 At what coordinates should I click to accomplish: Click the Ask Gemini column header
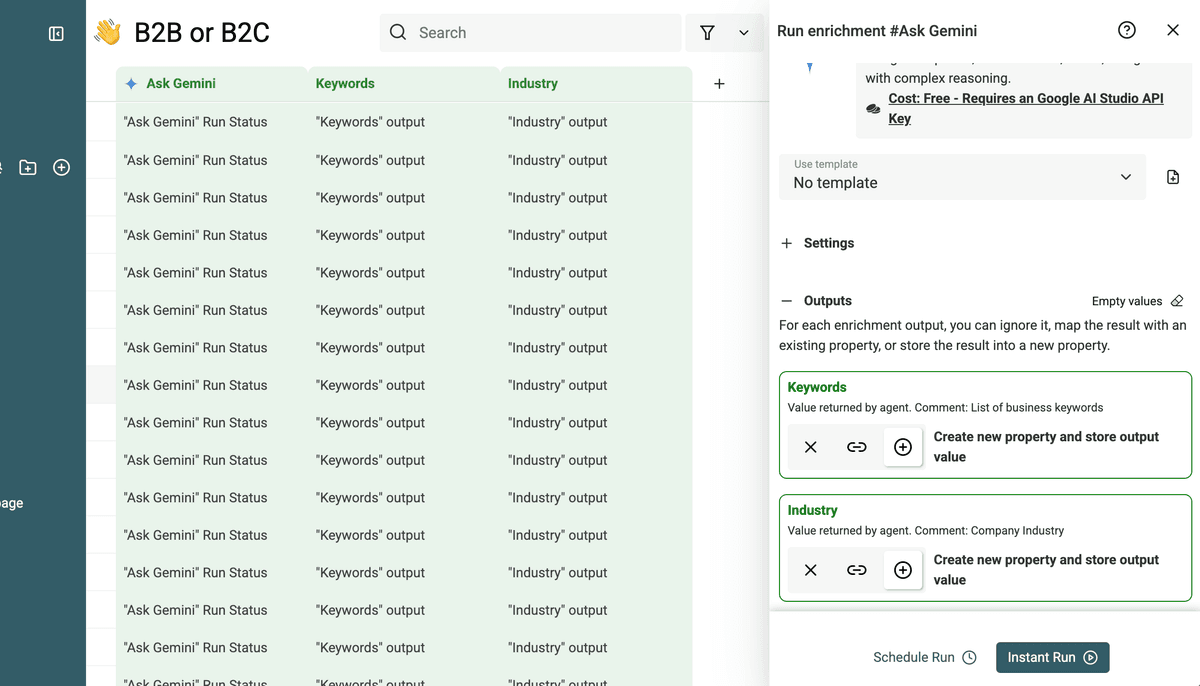point(212,84)
